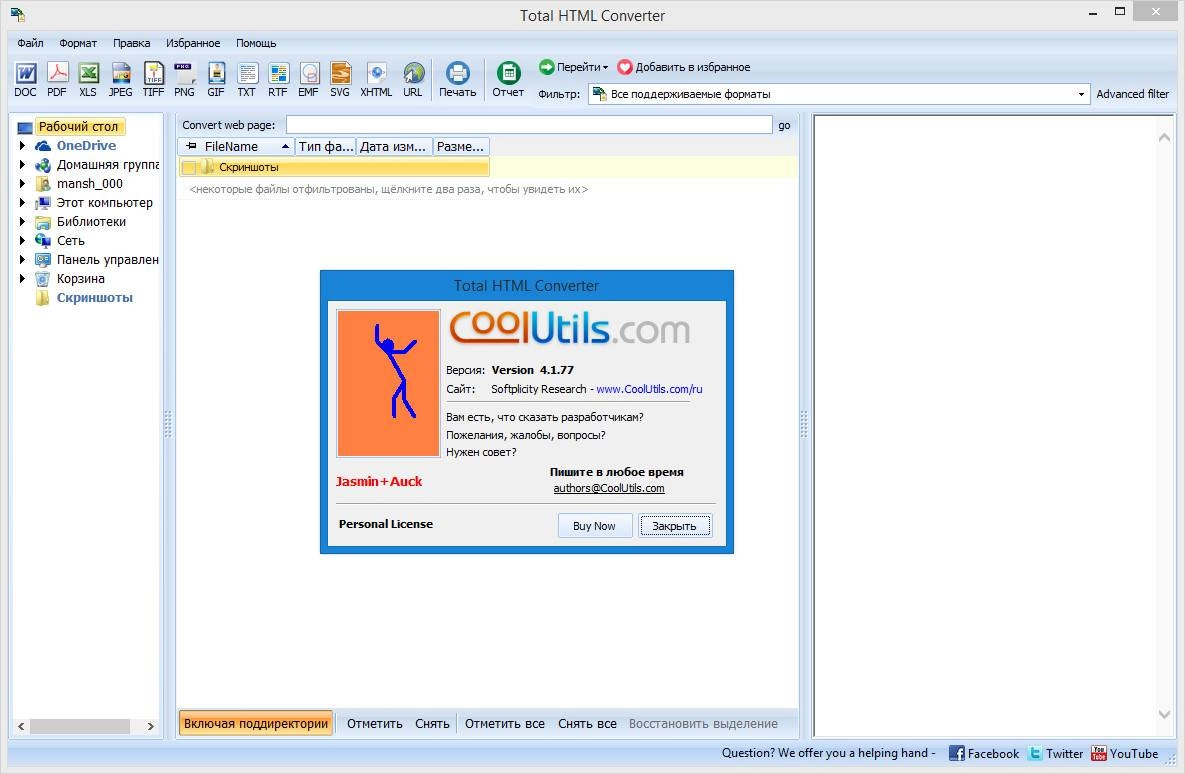Click Отметить все button
The image size is (1185, 774).
(x=505, y=723)
